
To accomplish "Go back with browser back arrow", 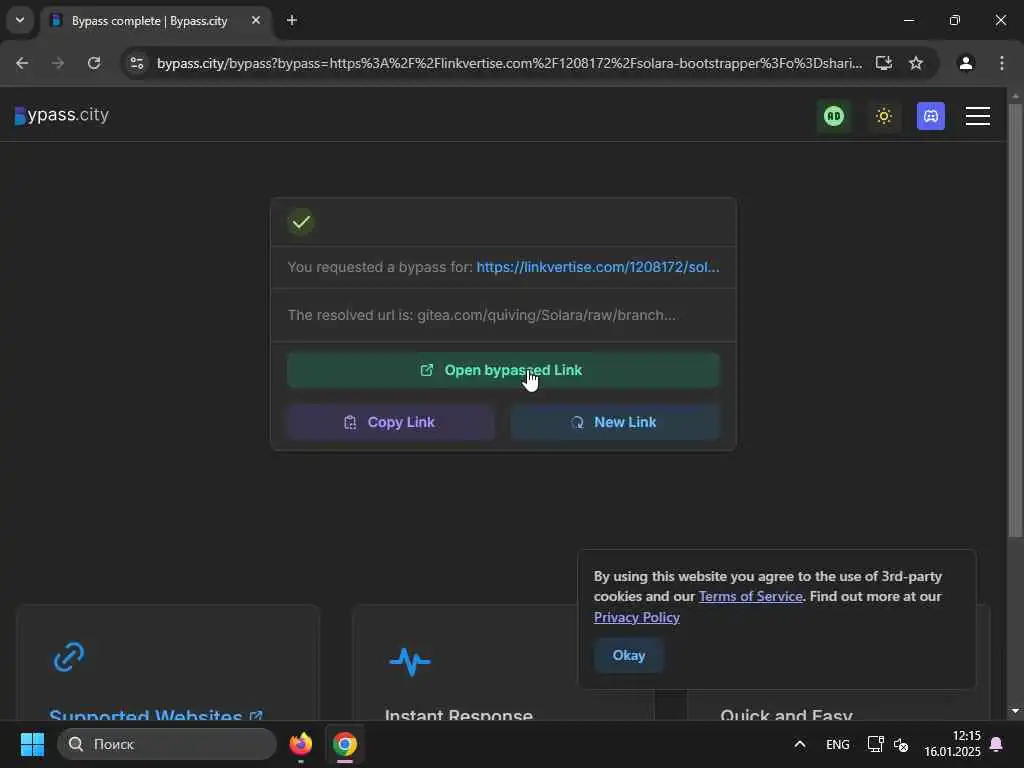I will (x=22, y=63).
